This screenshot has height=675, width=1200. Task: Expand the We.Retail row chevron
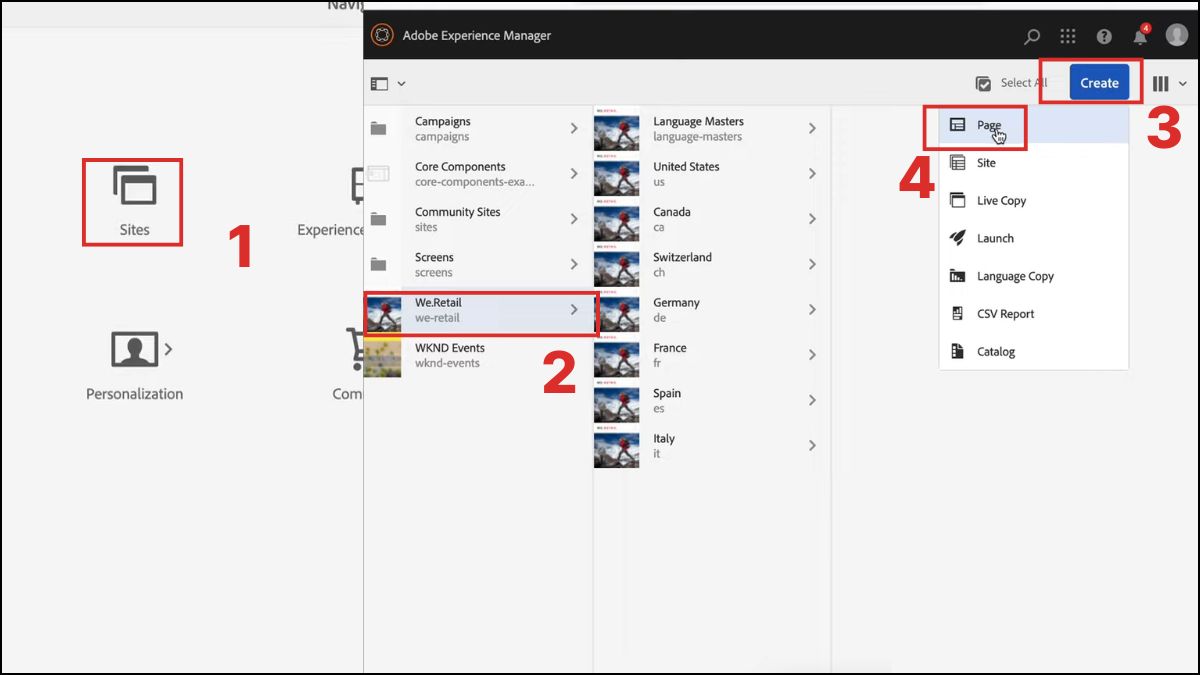(x=574, y=310)
